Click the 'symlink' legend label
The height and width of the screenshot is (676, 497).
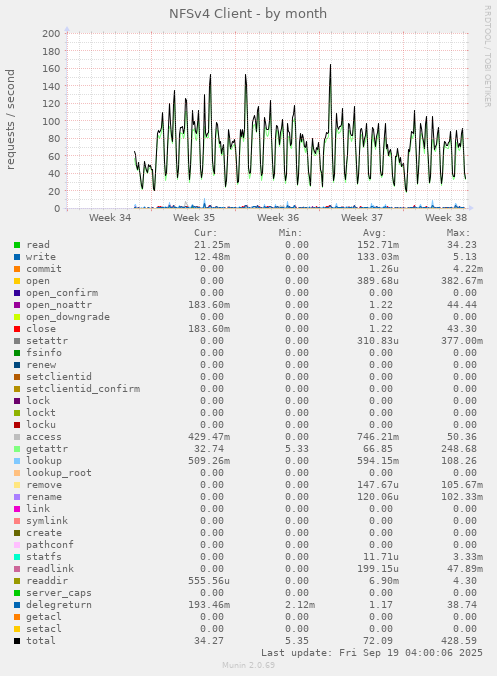coord(47,521)
